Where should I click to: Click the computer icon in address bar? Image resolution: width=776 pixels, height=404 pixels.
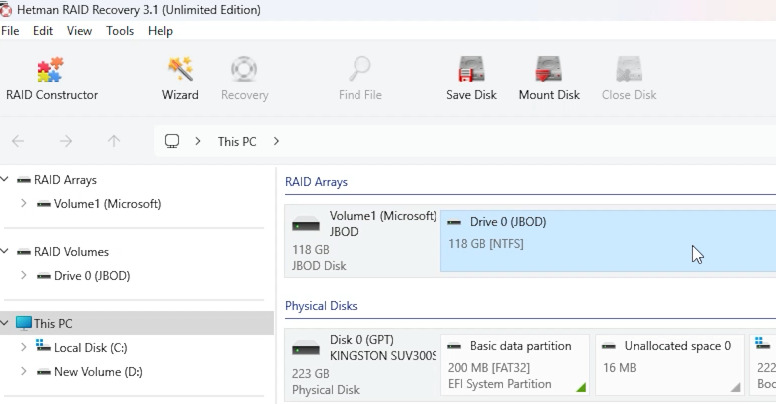(x=172, y=141)
